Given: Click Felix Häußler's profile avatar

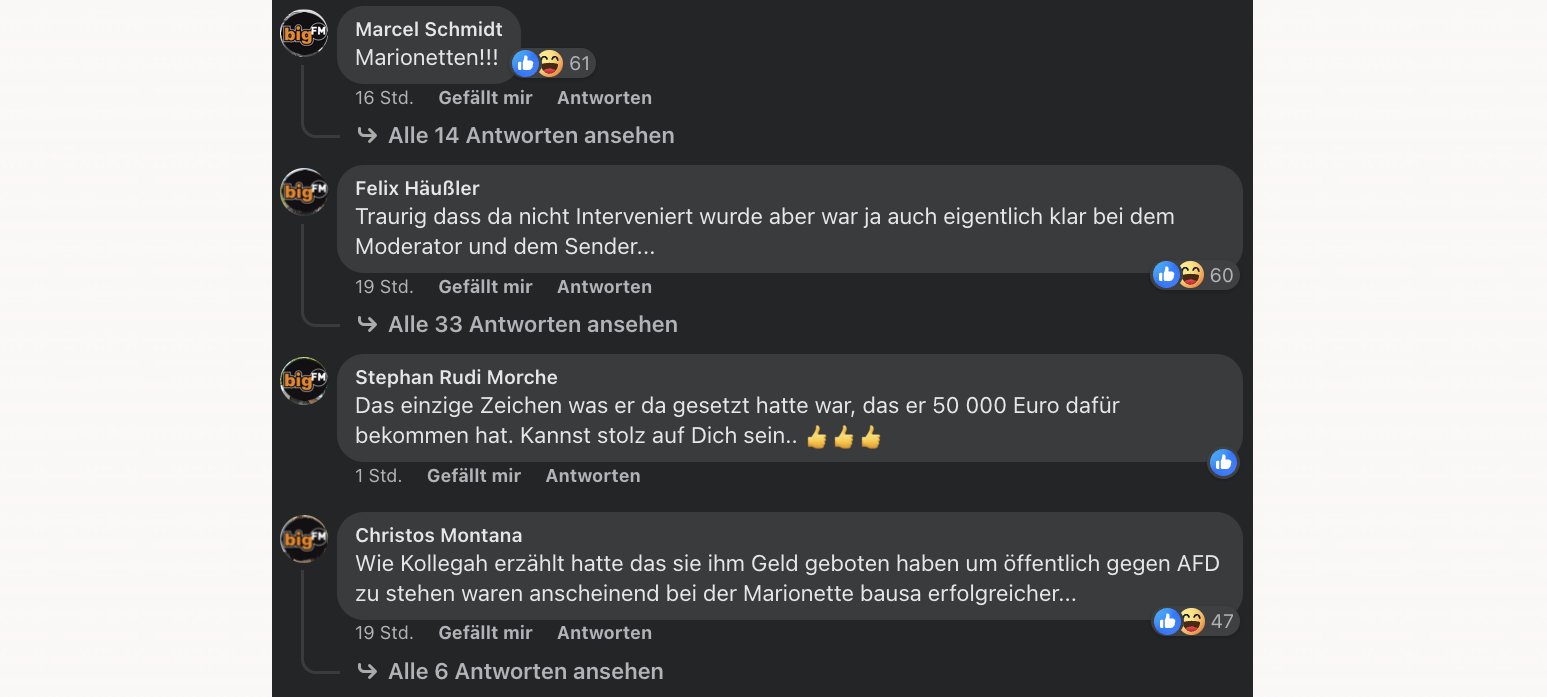Looking at the screenshot, I should 303,192.
